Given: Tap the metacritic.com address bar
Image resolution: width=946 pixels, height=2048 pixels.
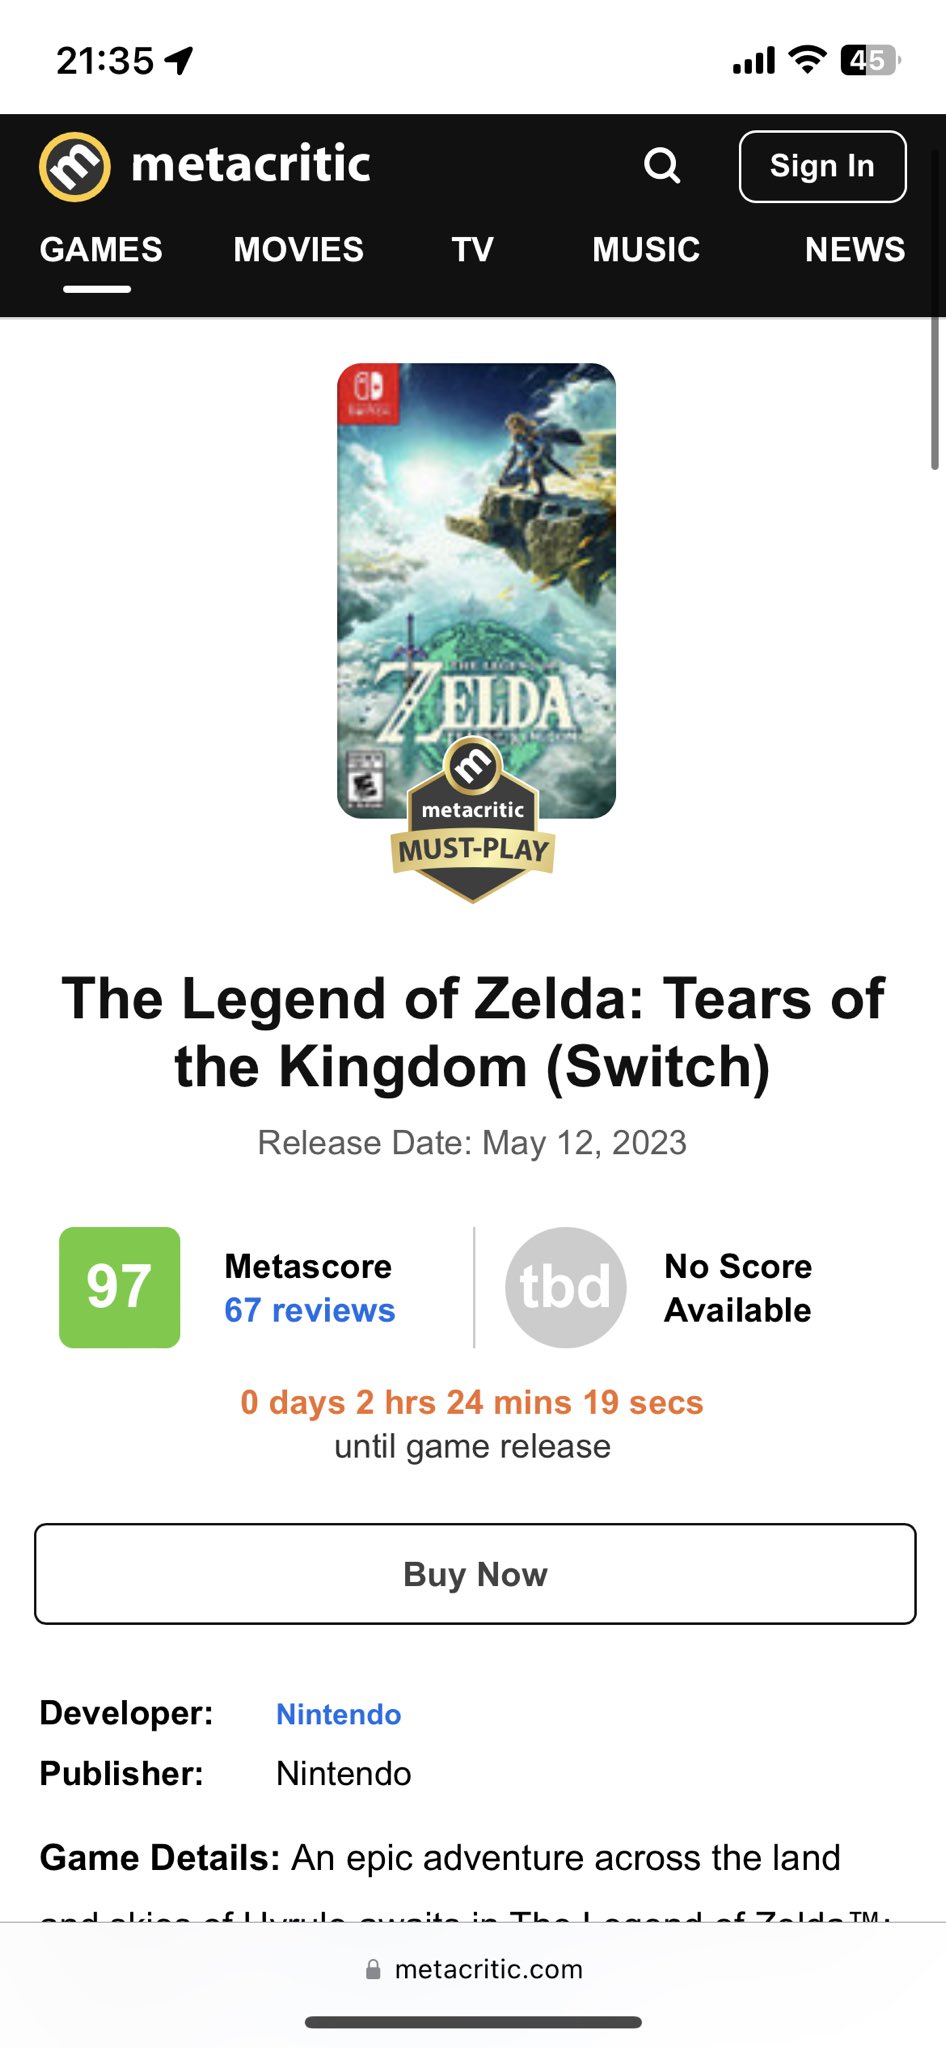Looking at the screenshot, I should (x=488, y=1970).
